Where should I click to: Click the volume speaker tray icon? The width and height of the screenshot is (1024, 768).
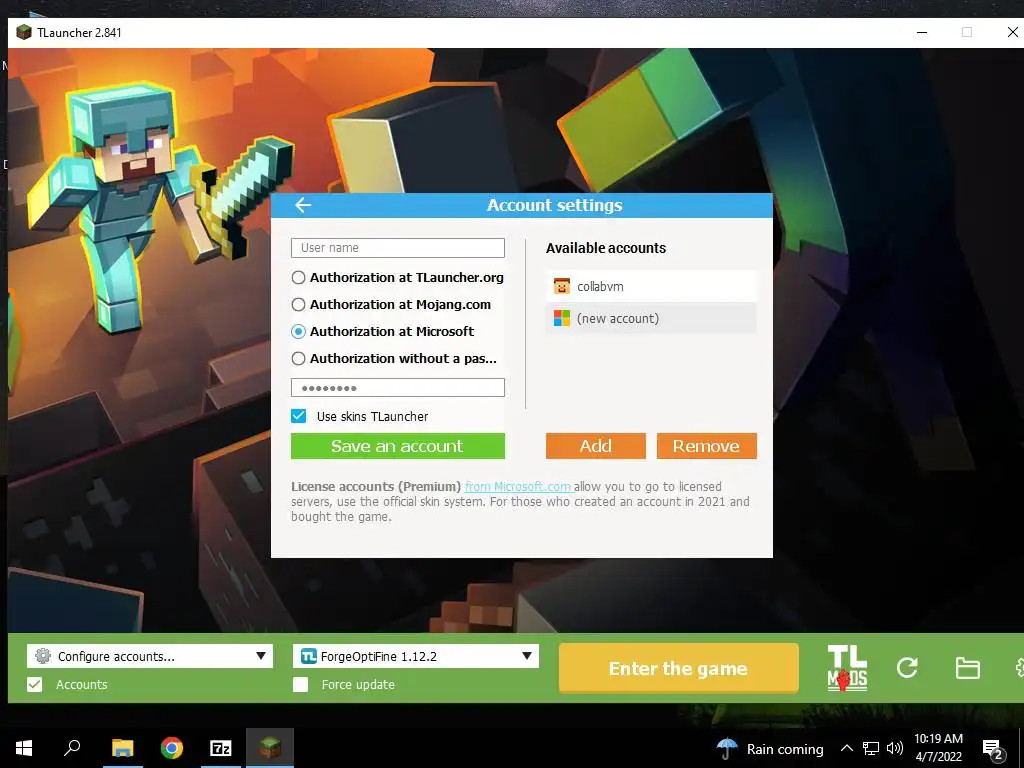(895, 748)
